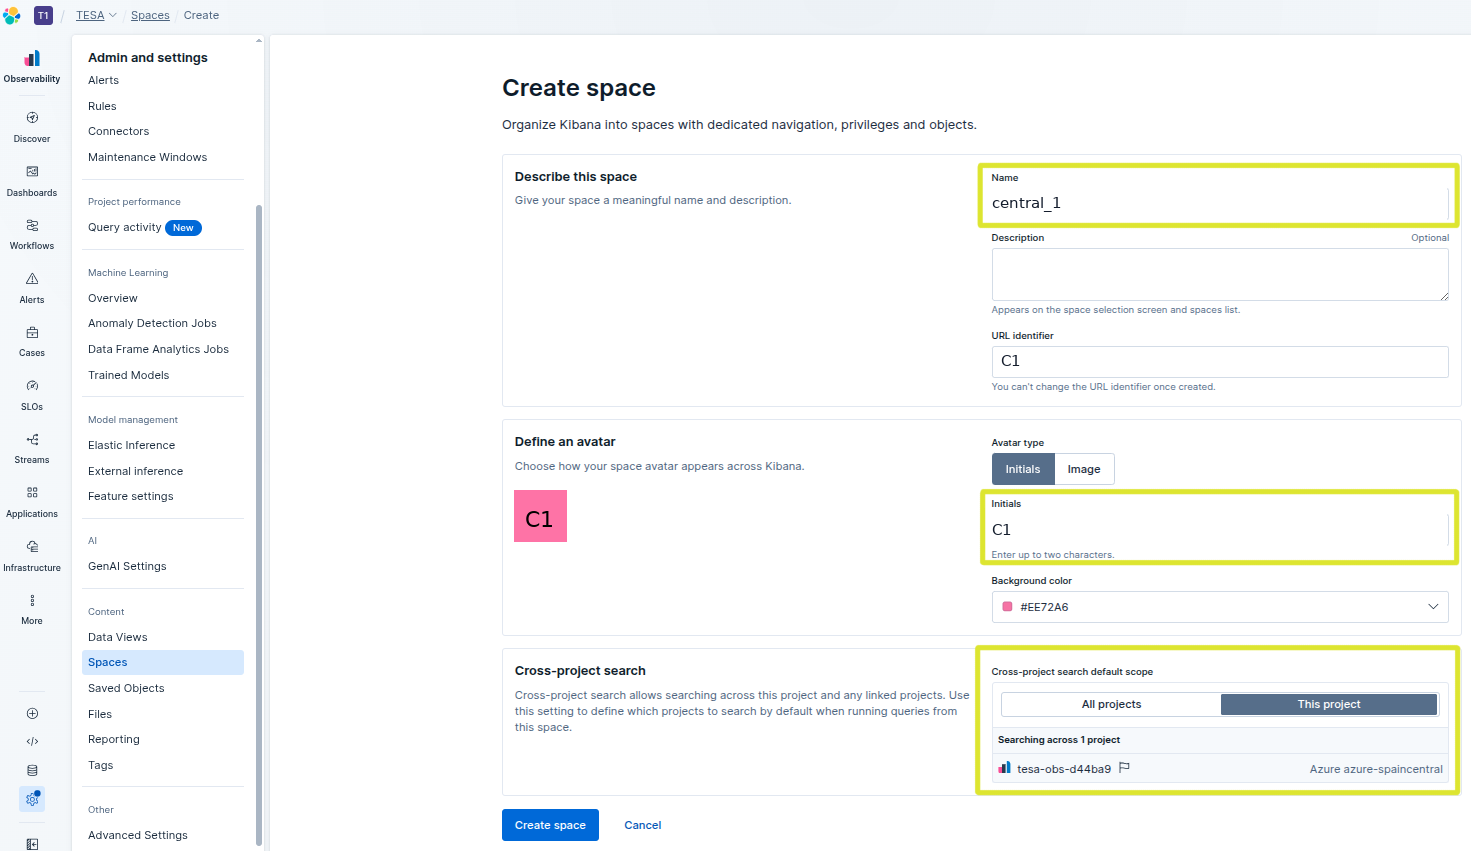Click the project icon before tesa-obs-d44ba9

click(1004, 768)
